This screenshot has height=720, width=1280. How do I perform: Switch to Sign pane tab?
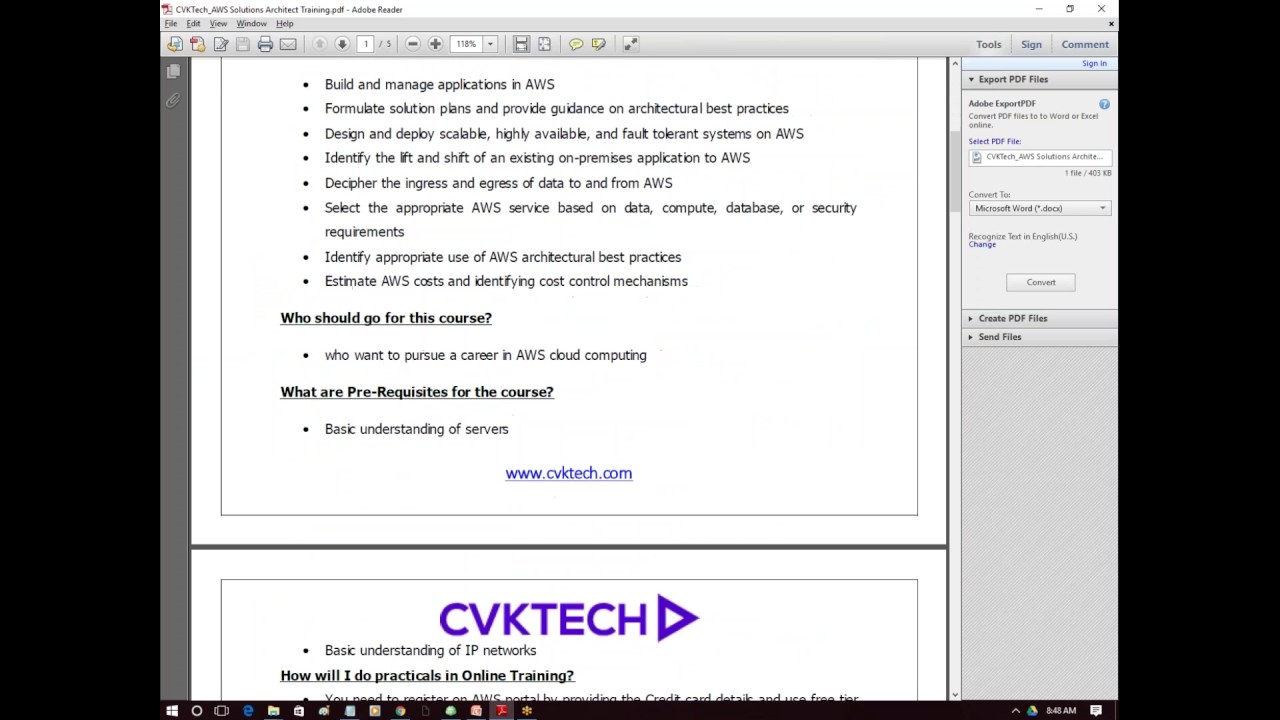(x=1031, y=44)
